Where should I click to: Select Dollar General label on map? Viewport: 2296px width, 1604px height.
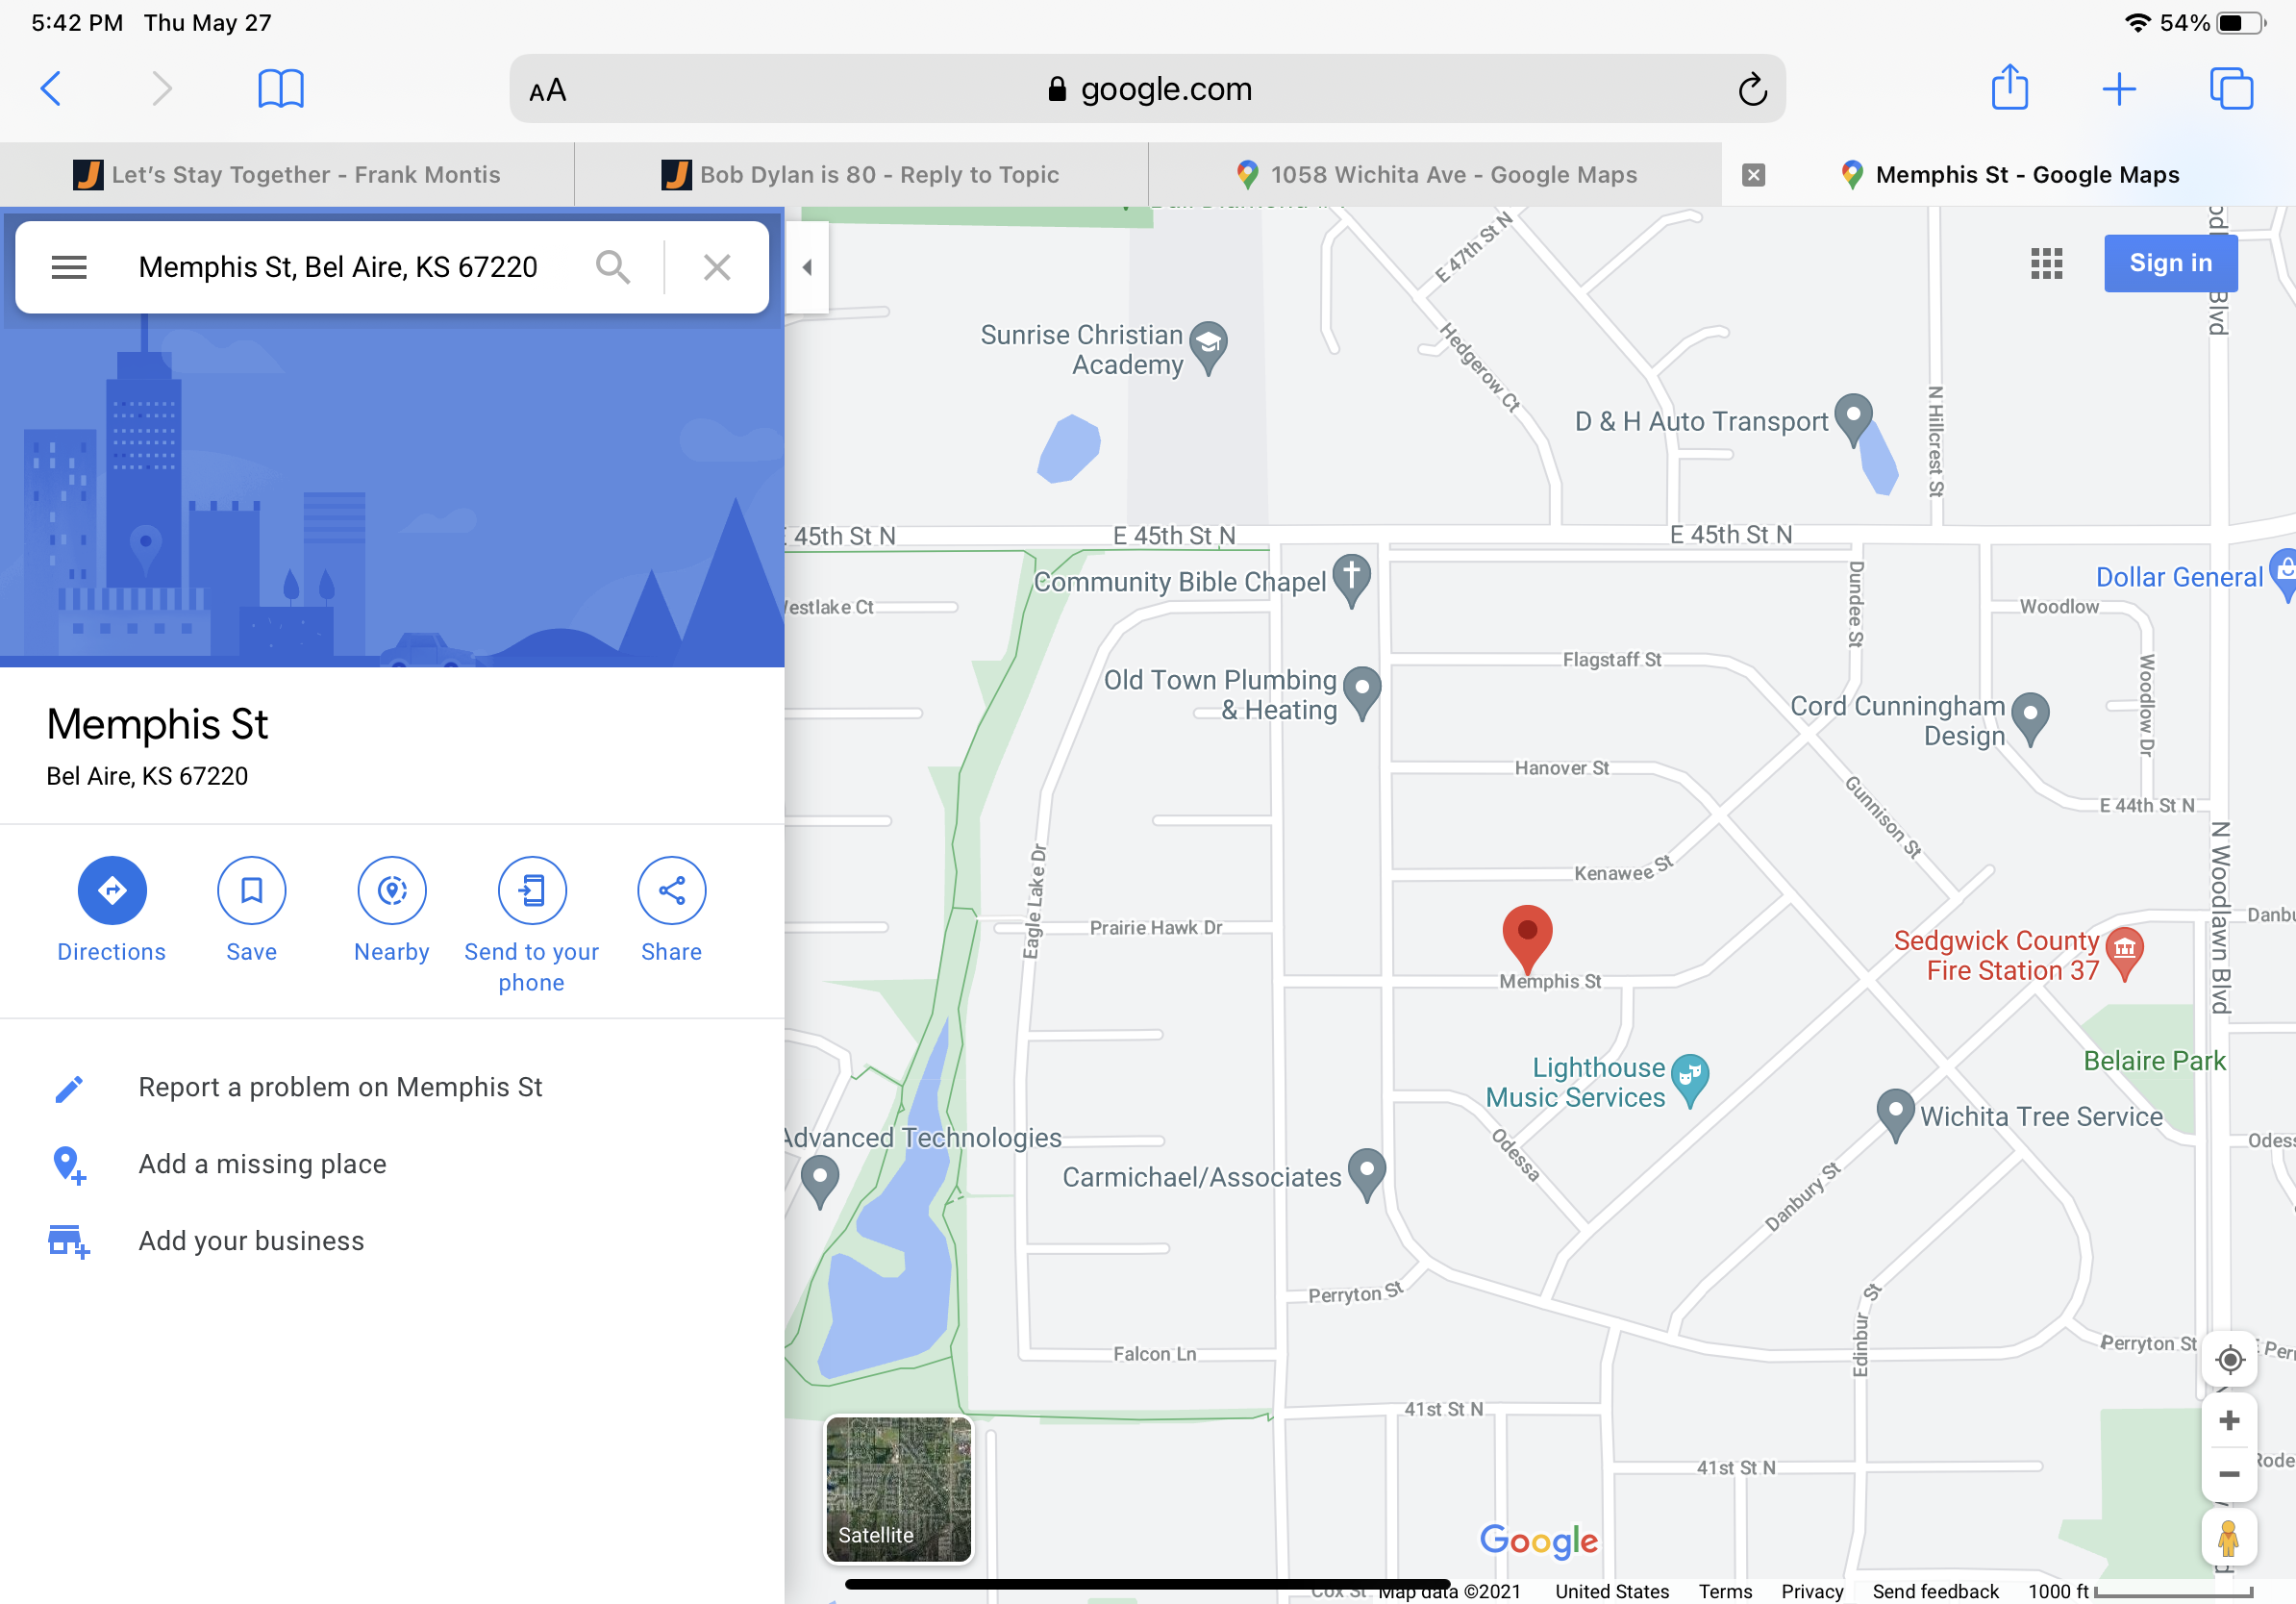pyautogui.click(x=2178, y=577)
